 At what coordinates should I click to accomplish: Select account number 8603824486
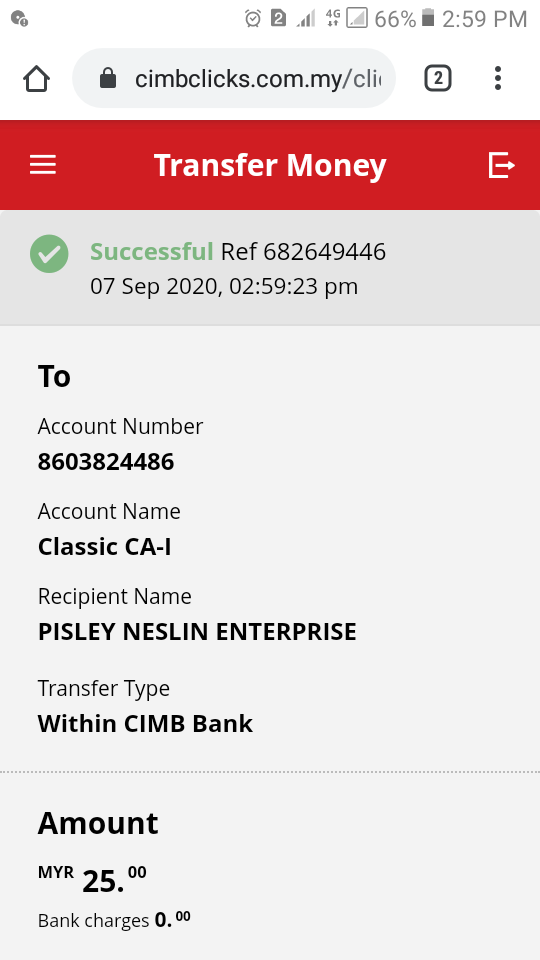pyautogui.click(x=106, y=462)
